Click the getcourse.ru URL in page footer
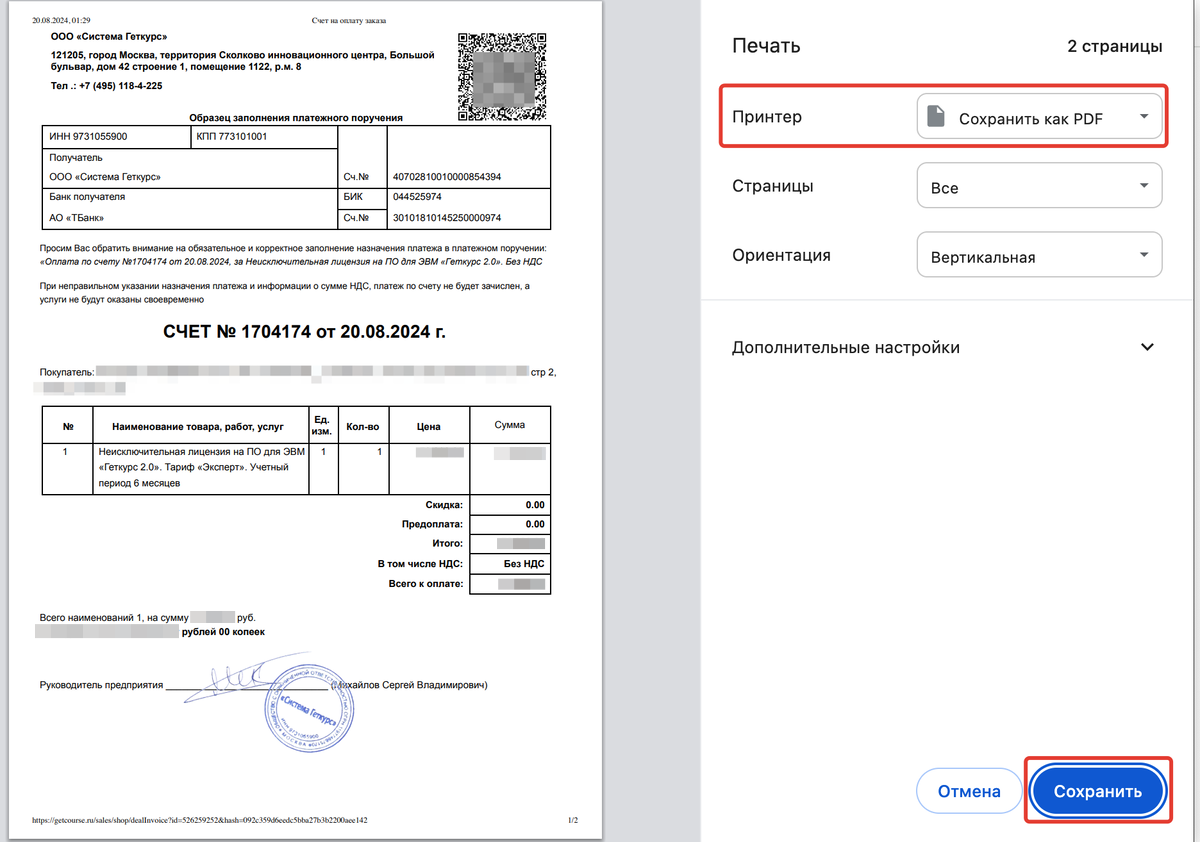This screenshot has height=842, width=1200. (x=200, y=821)
